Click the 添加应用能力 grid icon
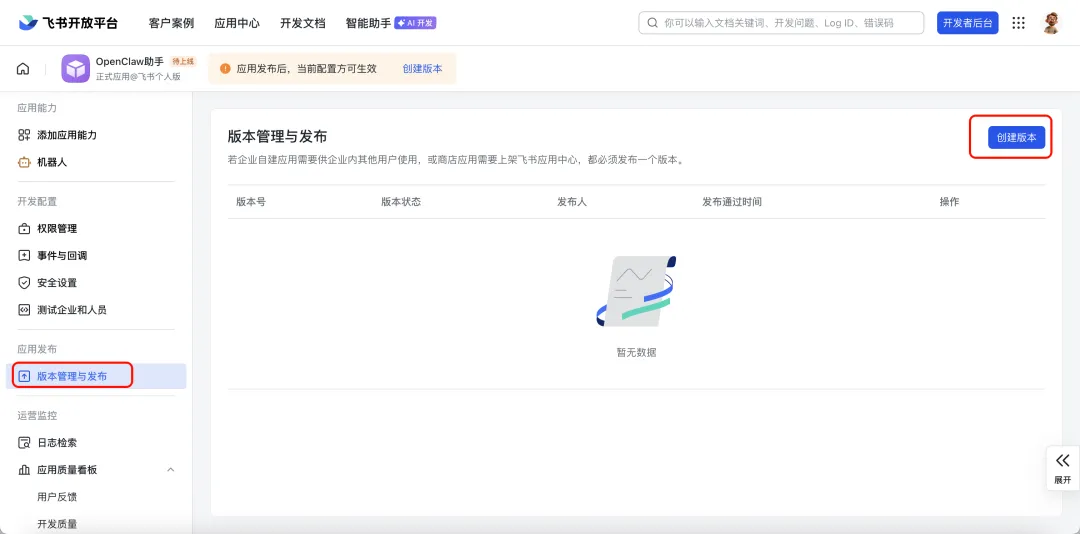1080x534 pixels. (24, 135)
